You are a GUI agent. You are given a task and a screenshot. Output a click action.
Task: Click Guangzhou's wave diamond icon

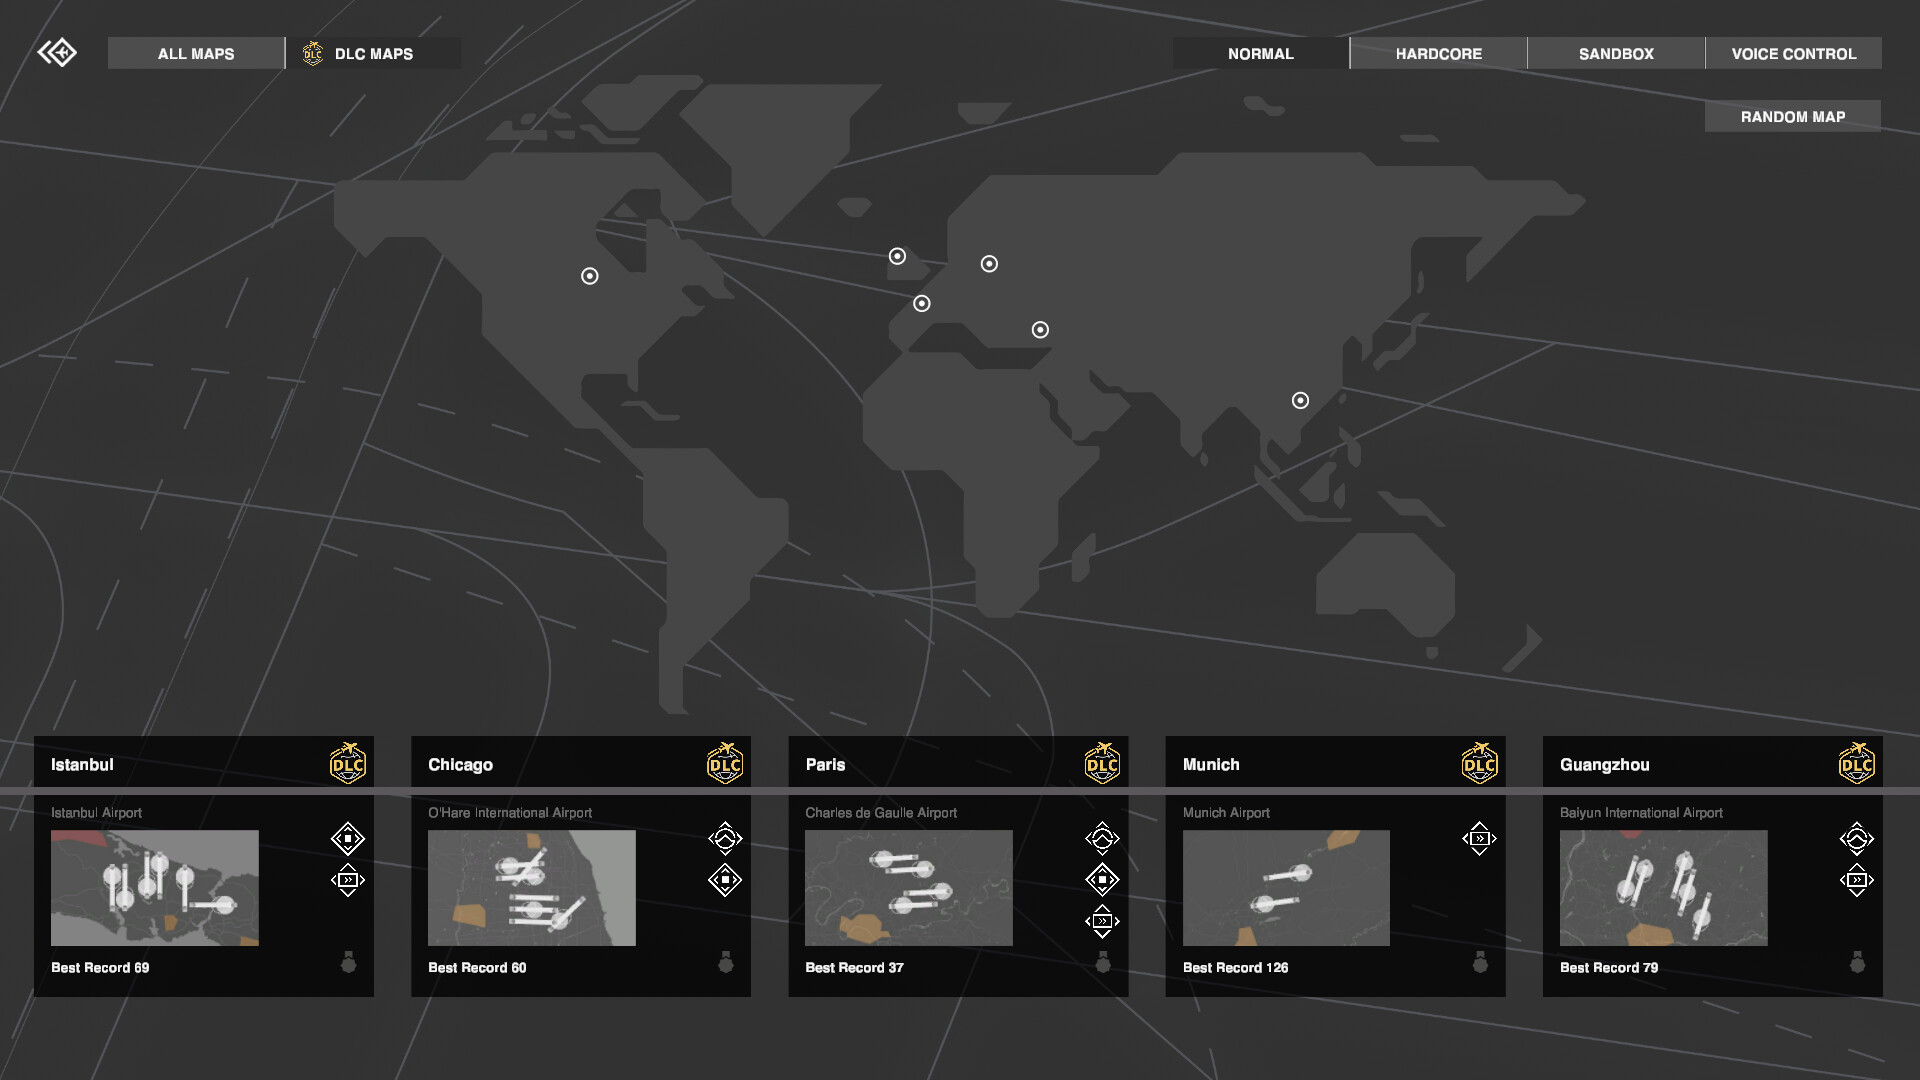(x=1857, y=838)
